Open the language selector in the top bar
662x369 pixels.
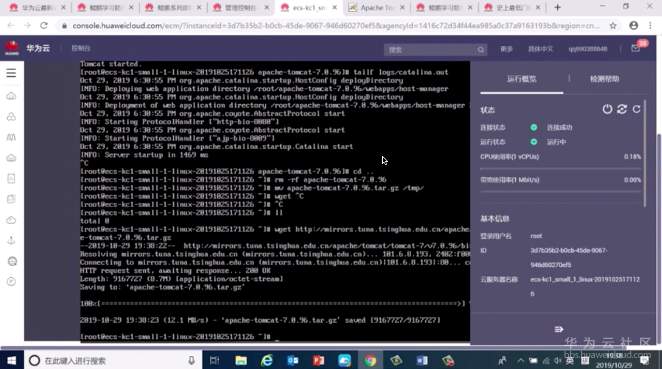[540, 49]
